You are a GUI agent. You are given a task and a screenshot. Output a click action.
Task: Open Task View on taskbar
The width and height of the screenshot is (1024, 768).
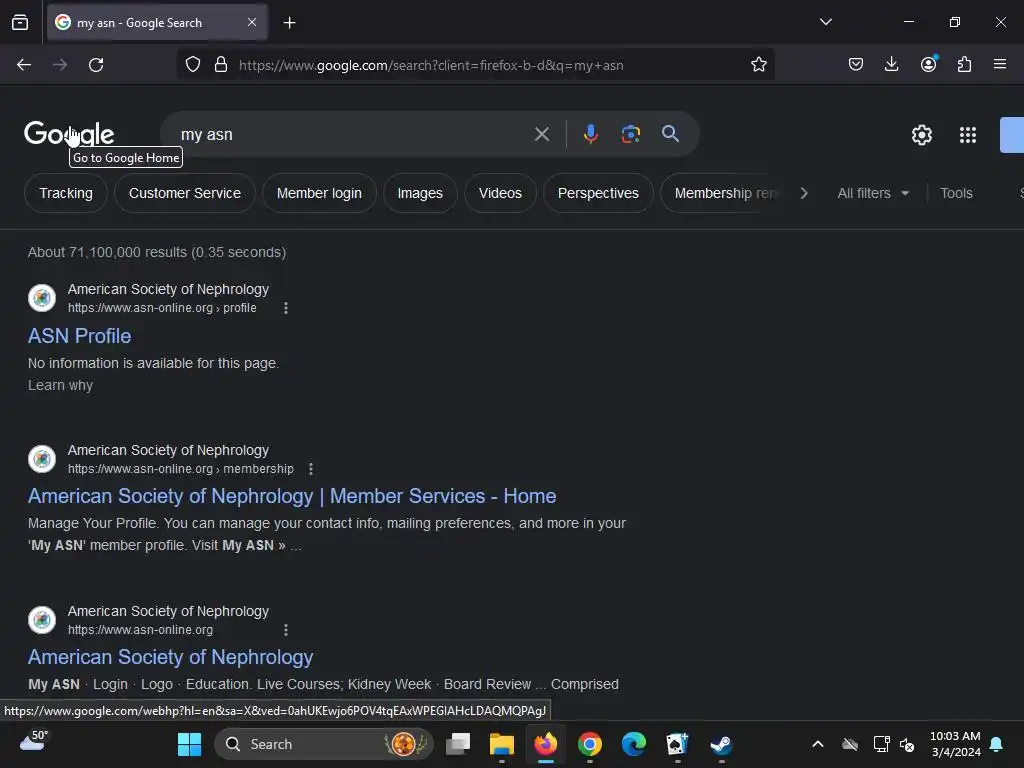tap(458, 744)
